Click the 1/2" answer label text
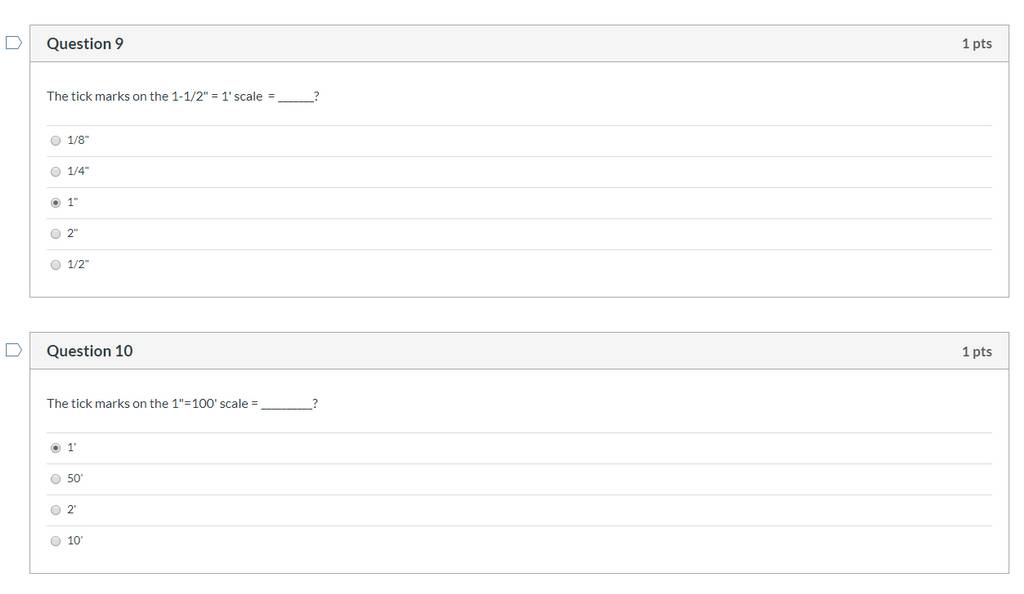Viewport: 1024px width, 594px height. [78, 264]
